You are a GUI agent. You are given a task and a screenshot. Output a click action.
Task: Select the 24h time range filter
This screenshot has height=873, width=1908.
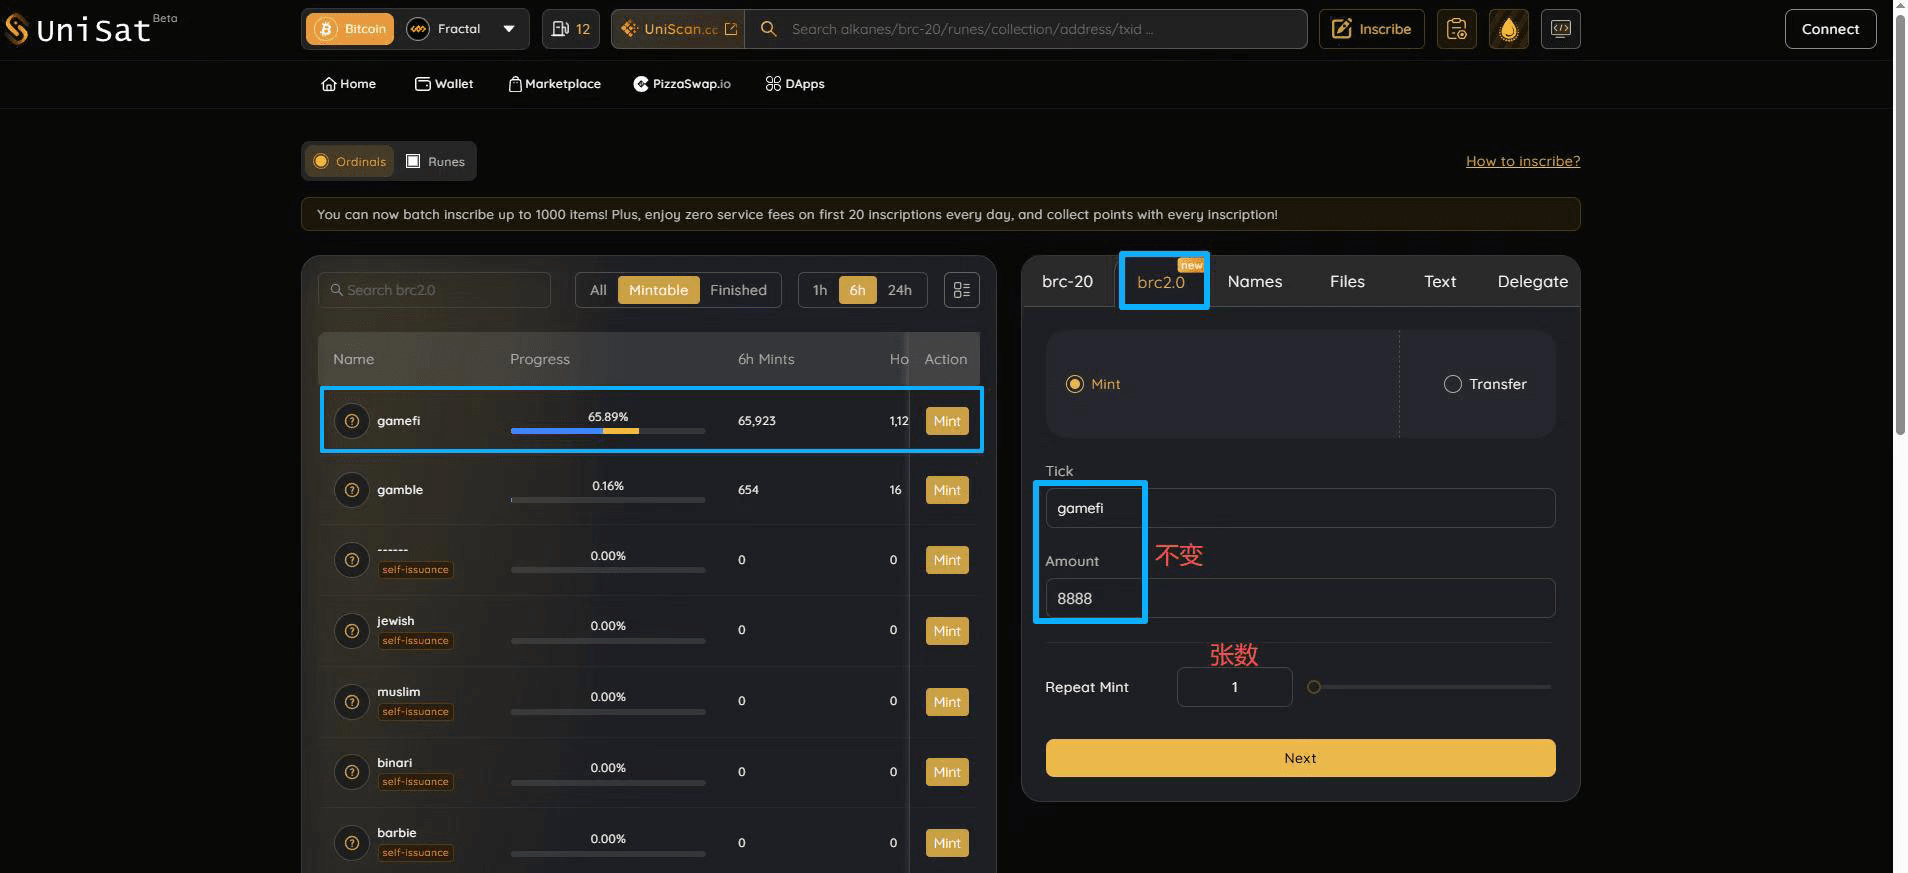[899, 290]
